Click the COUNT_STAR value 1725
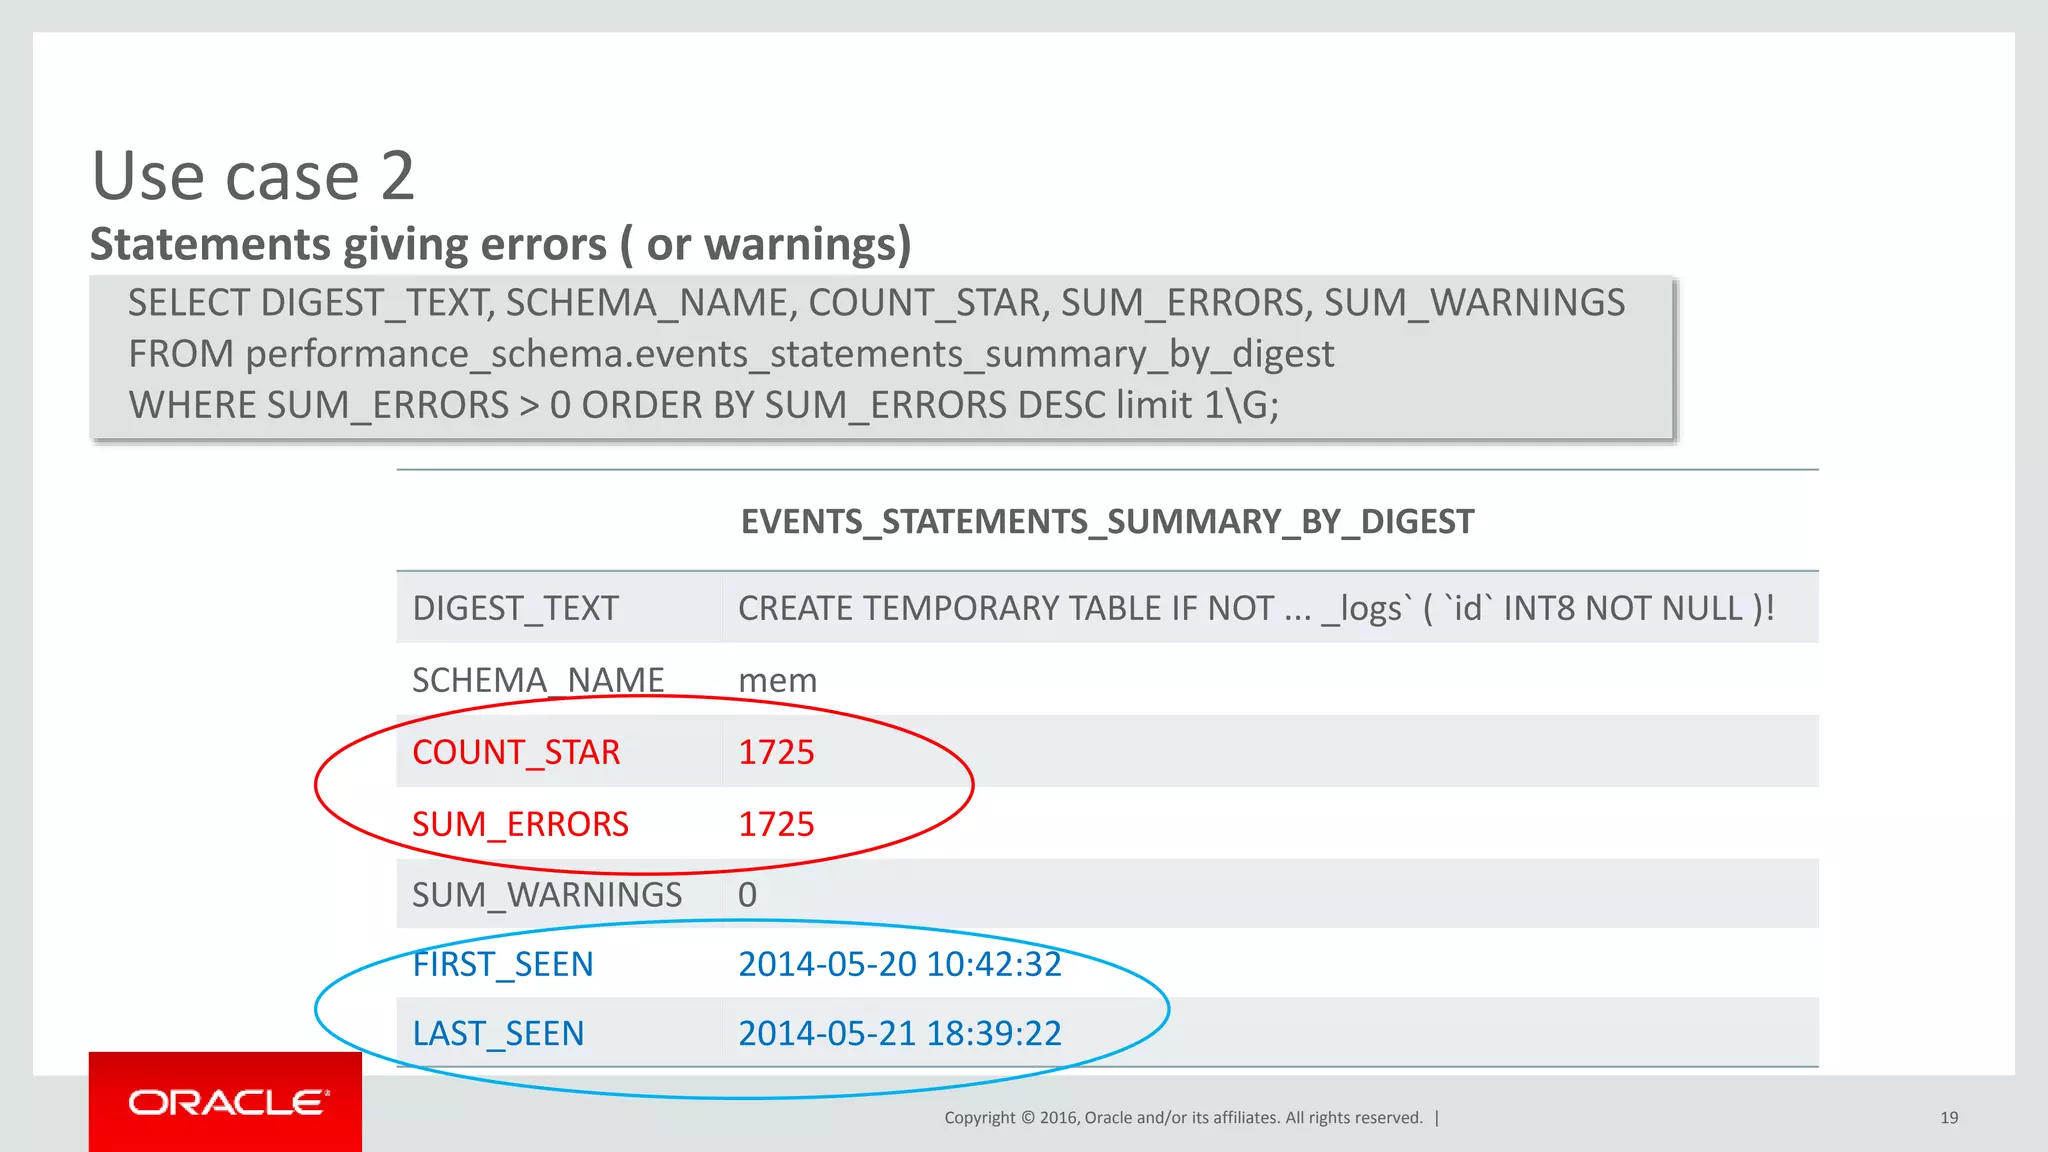2048x1152 pixels. (776, 752)
